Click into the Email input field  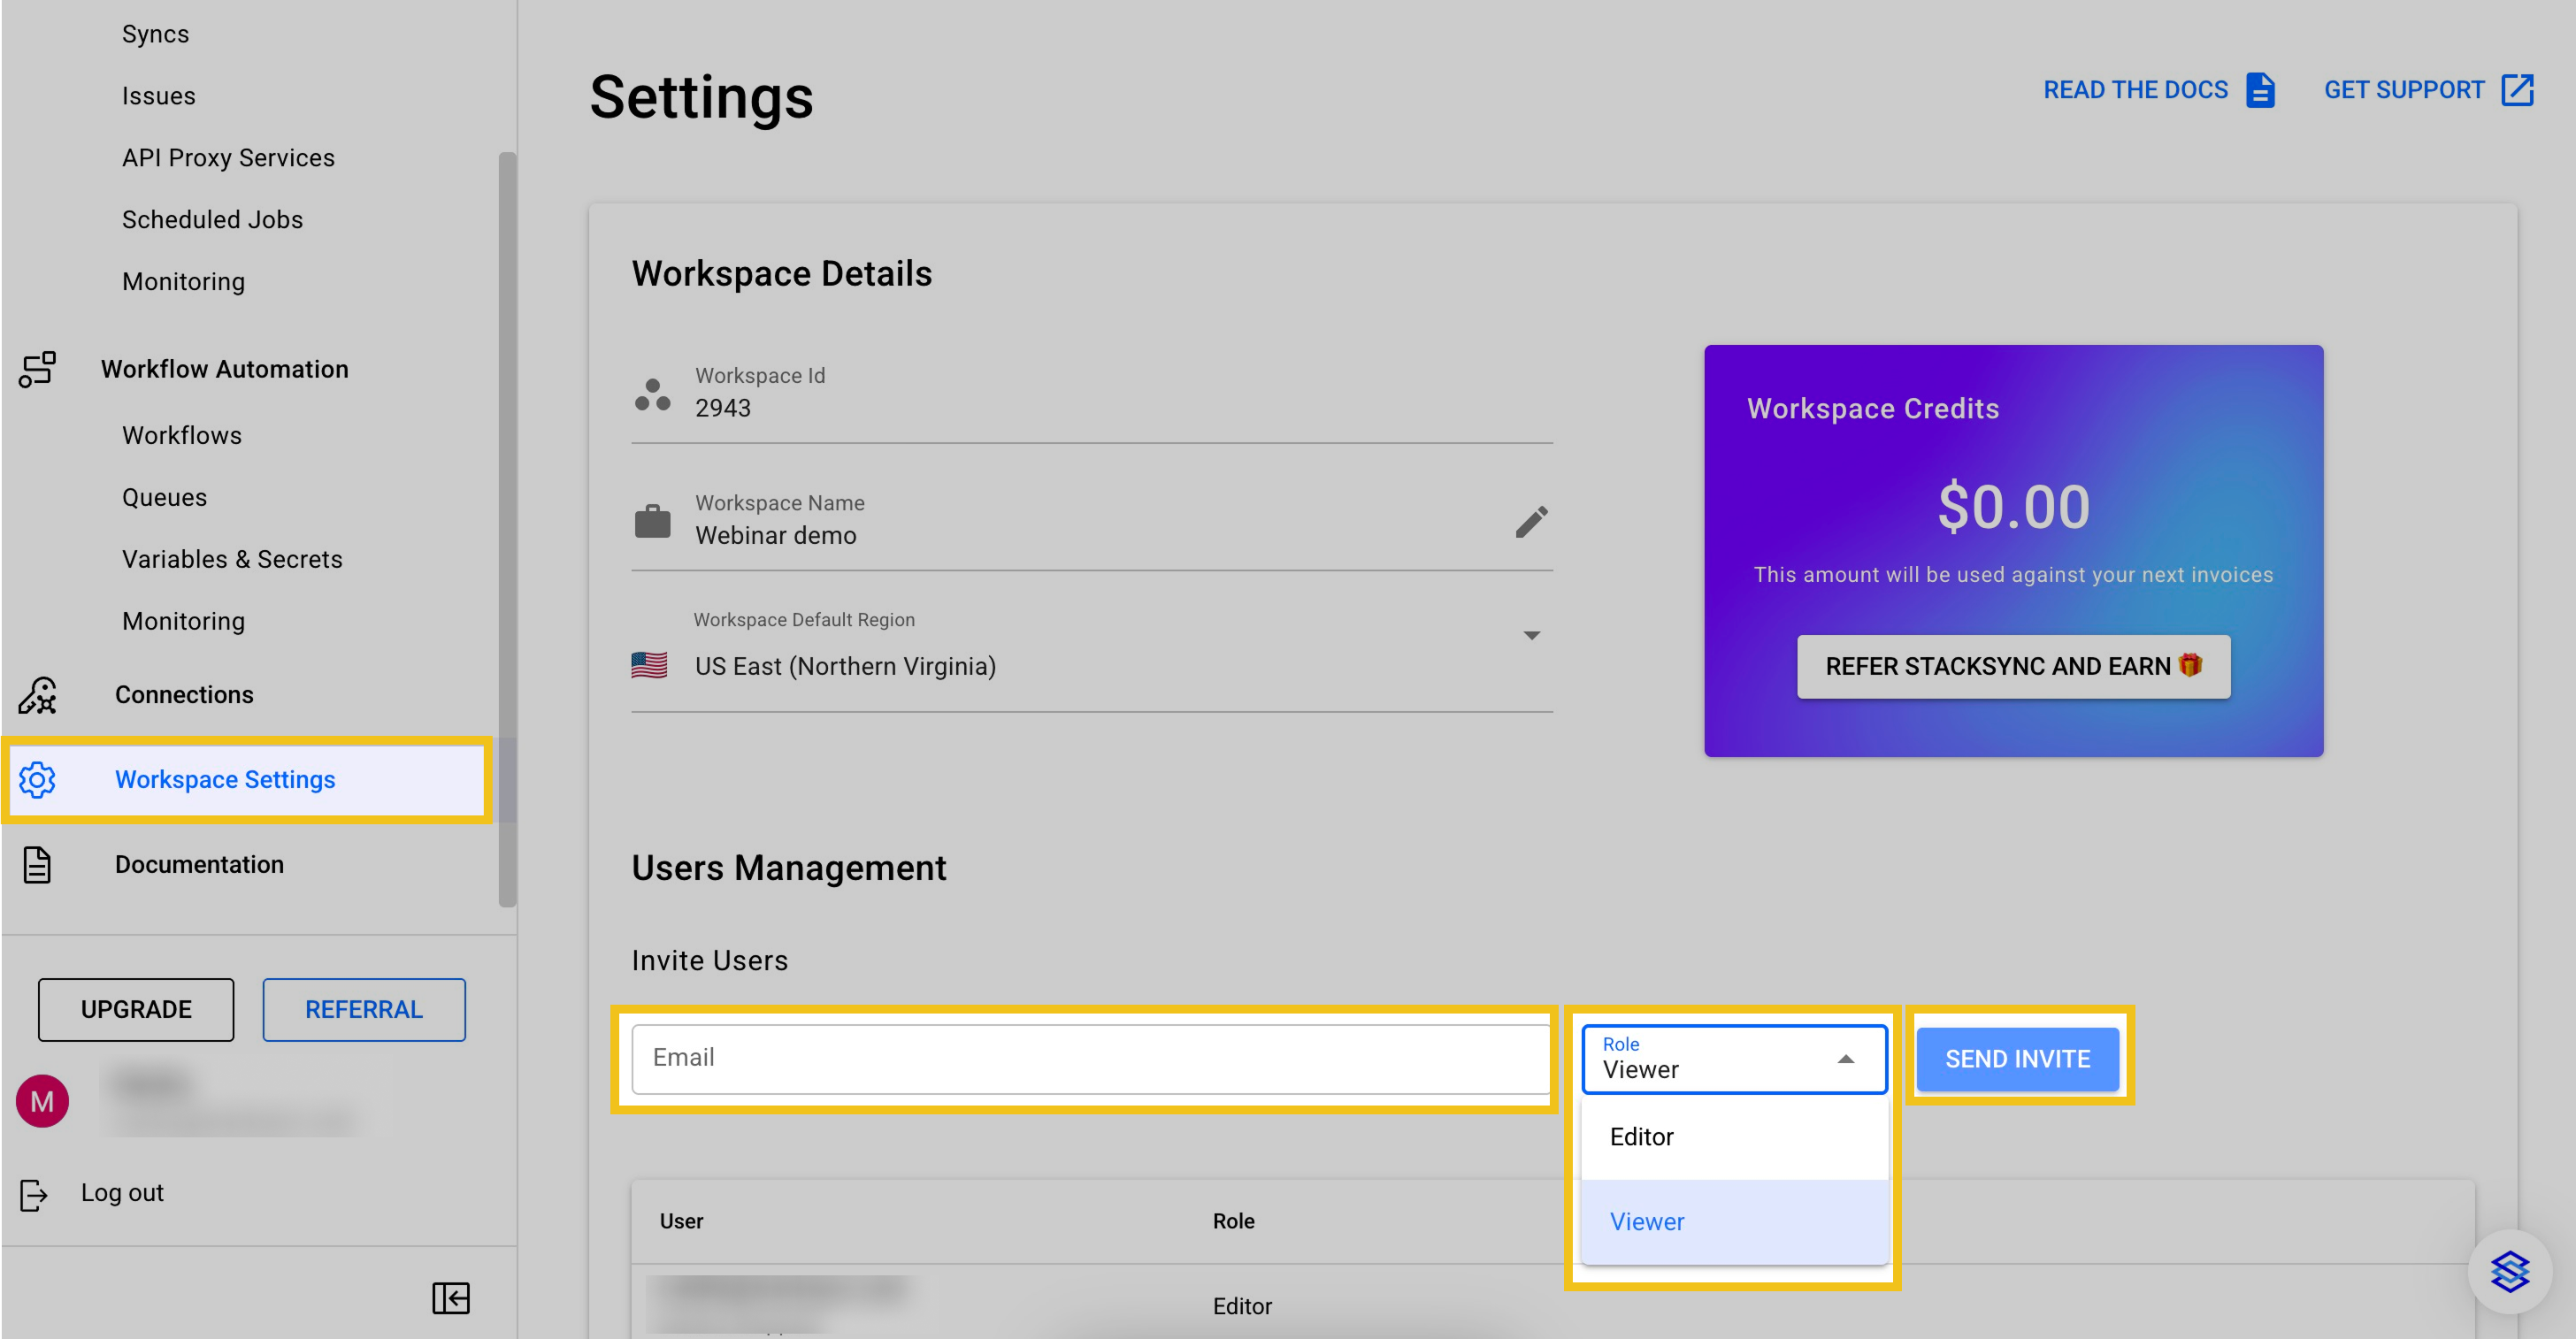1090,1058
